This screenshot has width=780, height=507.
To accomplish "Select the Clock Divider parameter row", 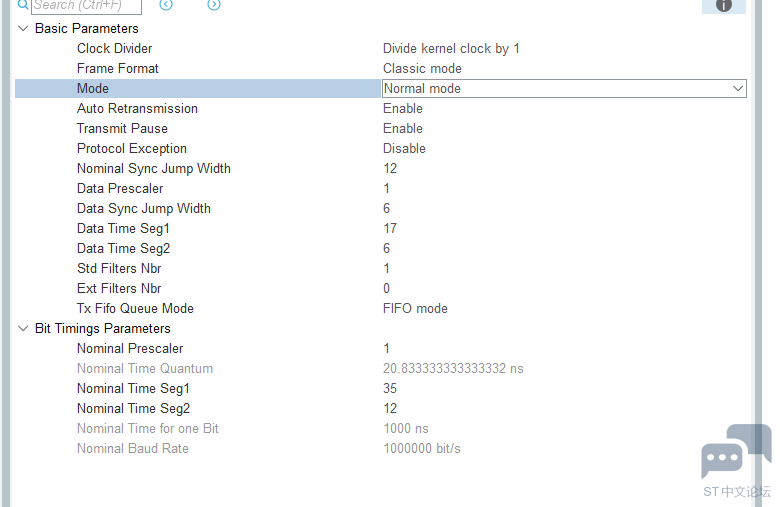I will (381, 48).
